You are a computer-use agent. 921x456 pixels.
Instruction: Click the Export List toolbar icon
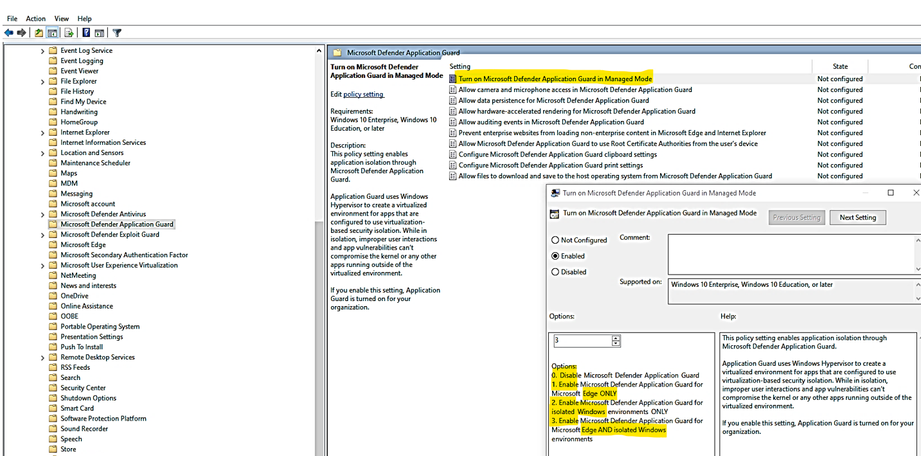[69, 33]
